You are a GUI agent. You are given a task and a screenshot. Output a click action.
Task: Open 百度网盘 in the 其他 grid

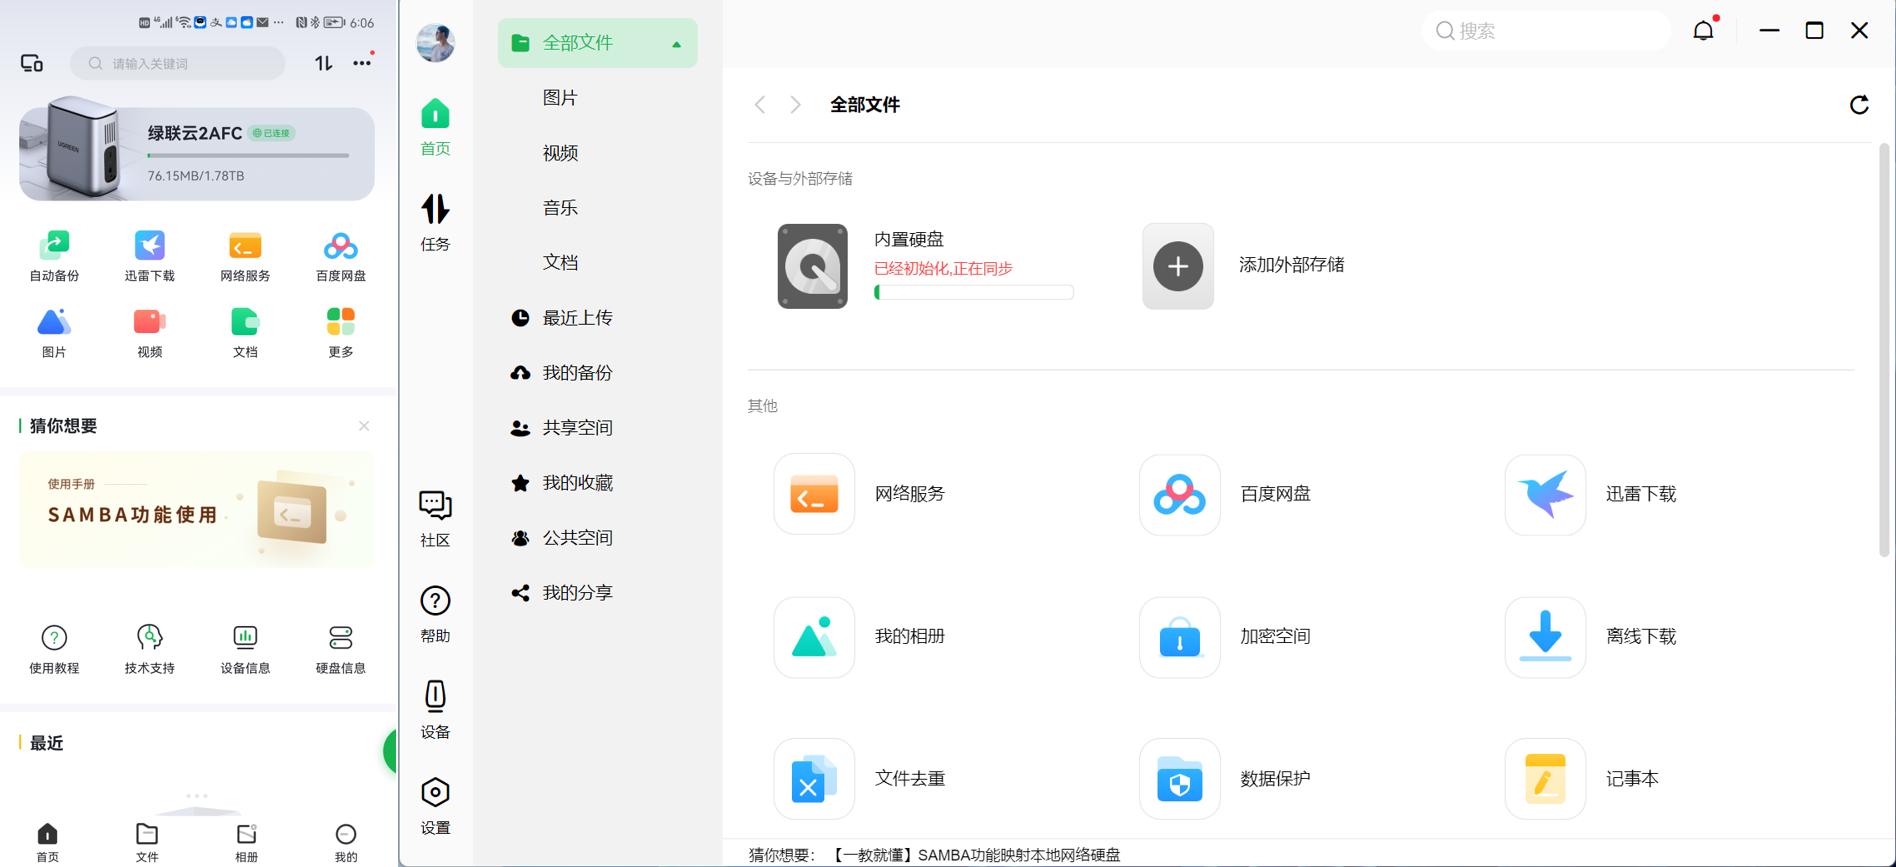(1180, 494)
